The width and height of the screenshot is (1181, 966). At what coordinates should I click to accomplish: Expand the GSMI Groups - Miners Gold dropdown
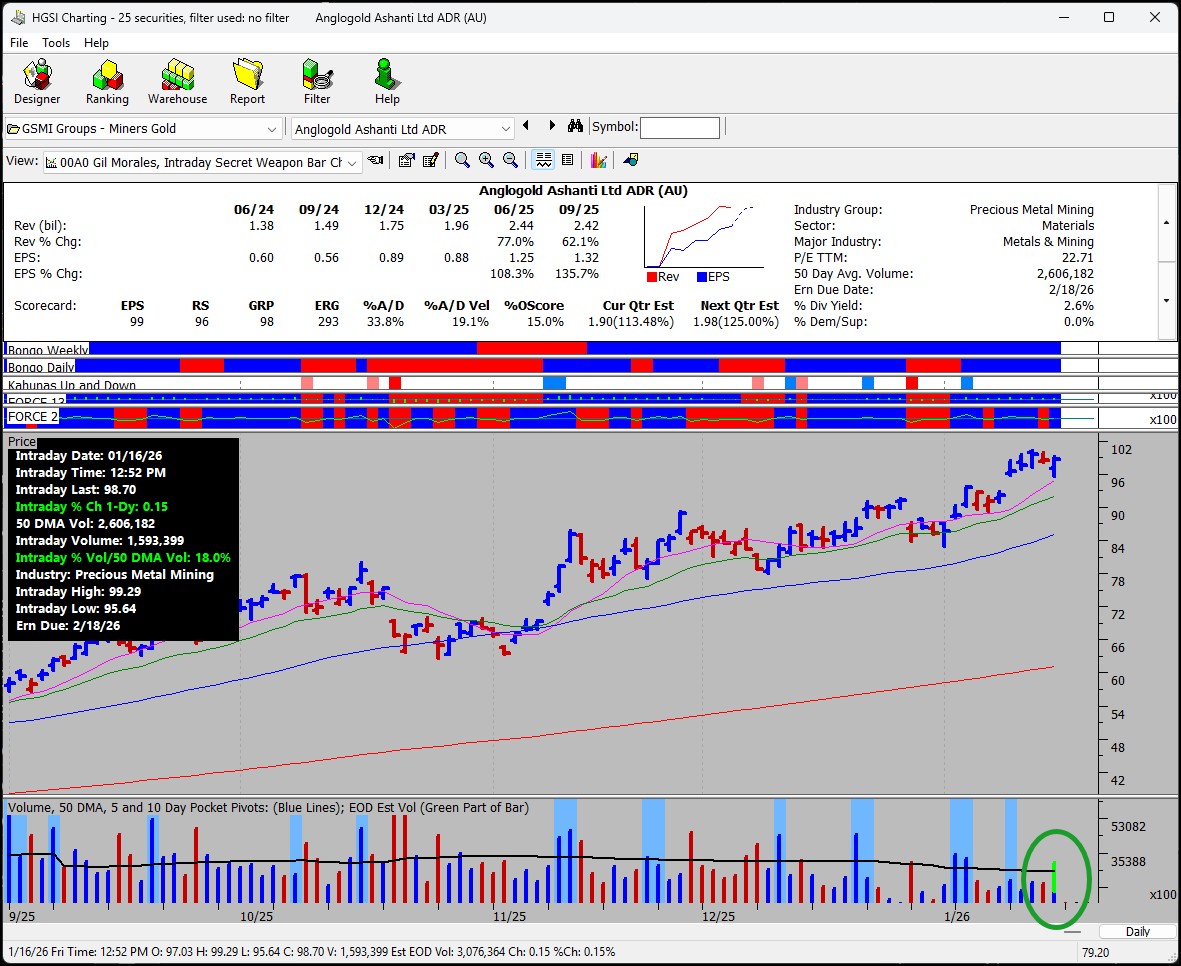[272, 129]
